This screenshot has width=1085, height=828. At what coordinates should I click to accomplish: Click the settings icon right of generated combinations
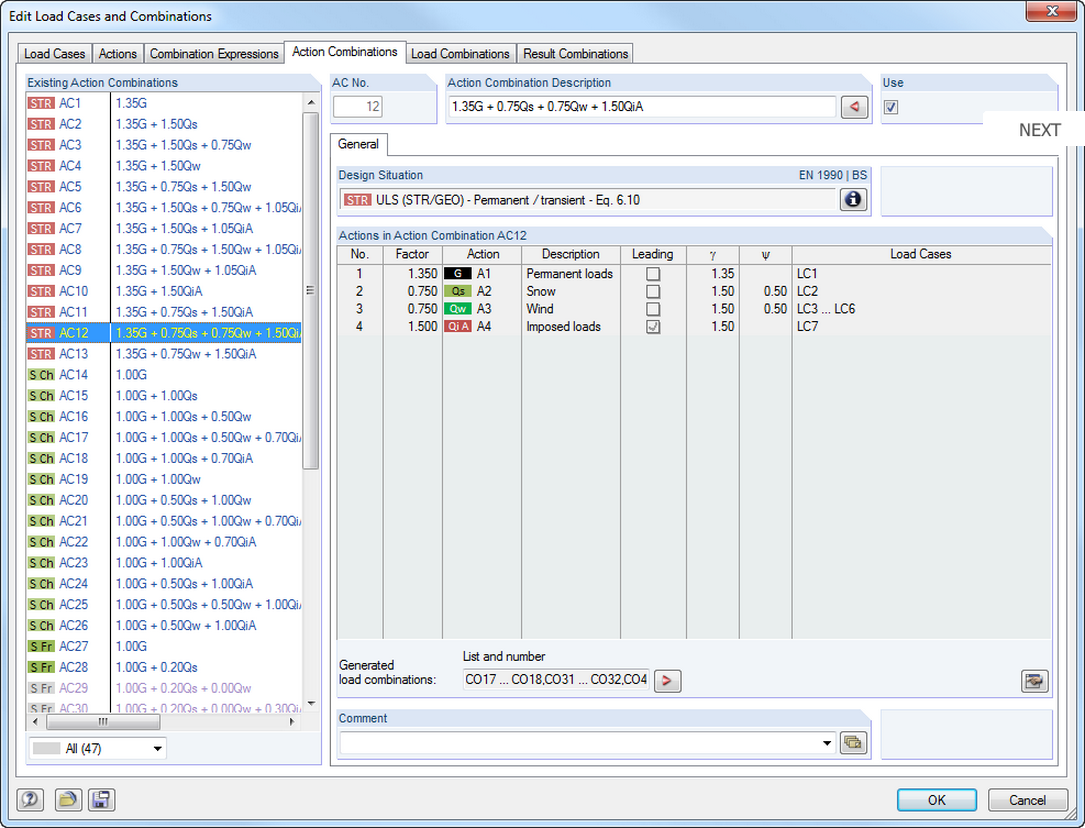[1034, 681]
